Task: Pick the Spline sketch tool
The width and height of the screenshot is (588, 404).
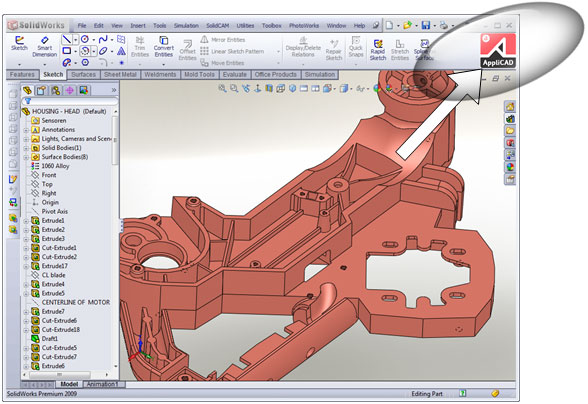Action: click(x=103, y=39)
